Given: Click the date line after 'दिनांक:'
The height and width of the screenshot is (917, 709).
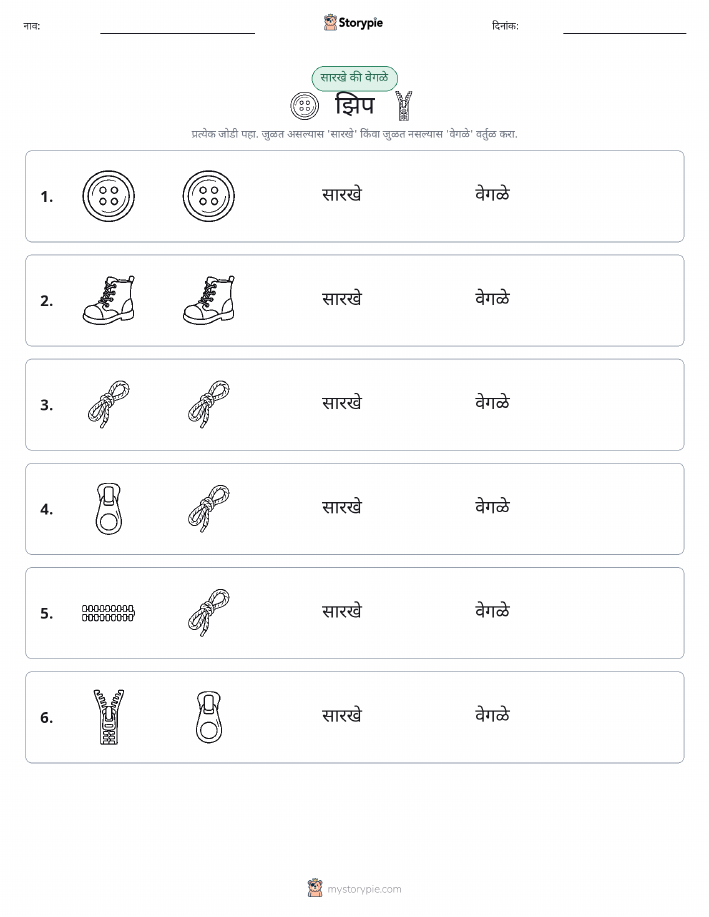Looking at the screenshot, I should (624, 28).
